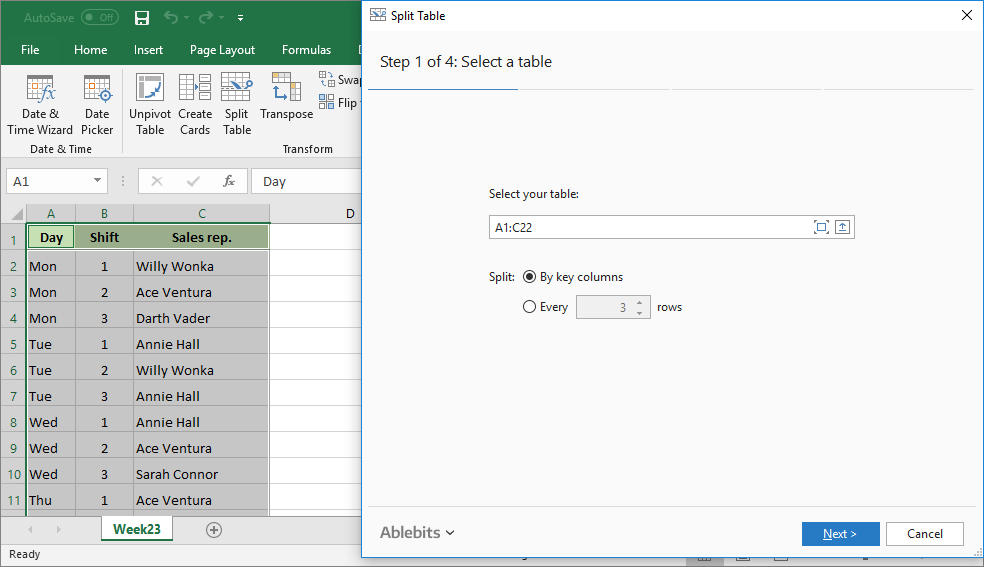984x567 pixels.
Task: Click the formula bar Cancel X icon
Action: click(157, 181)
